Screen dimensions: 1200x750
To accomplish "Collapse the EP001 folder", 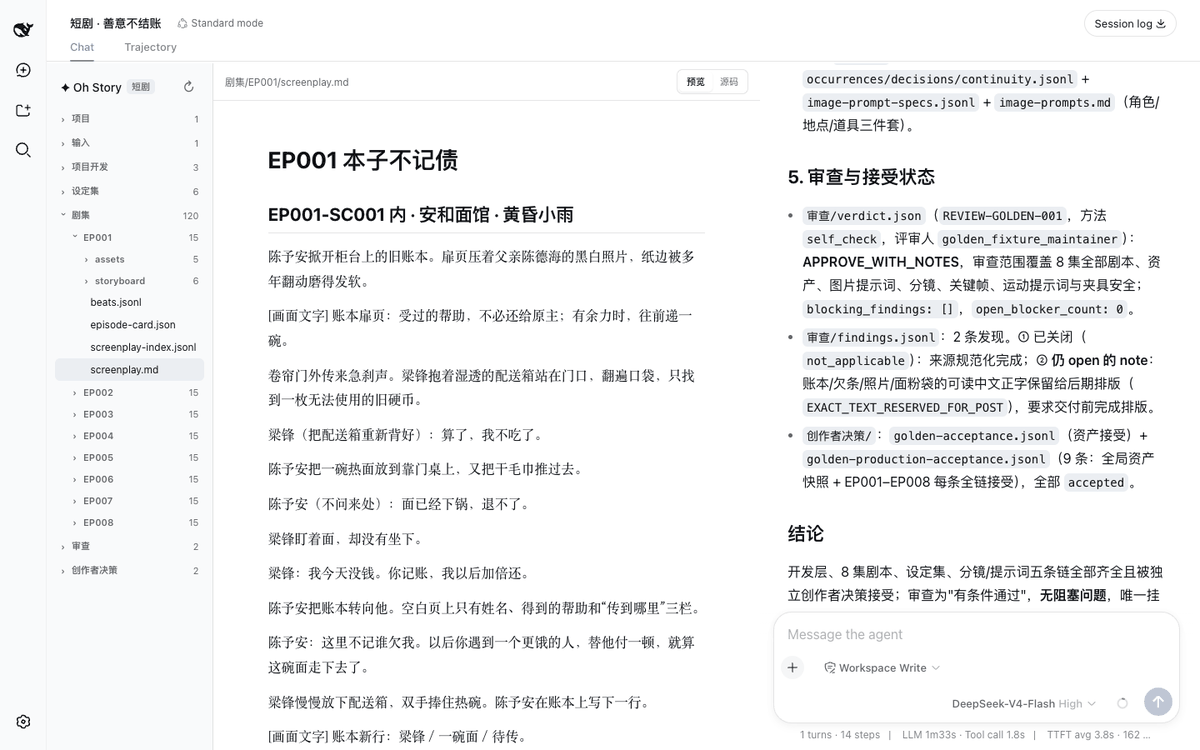I will pos(130,237).
